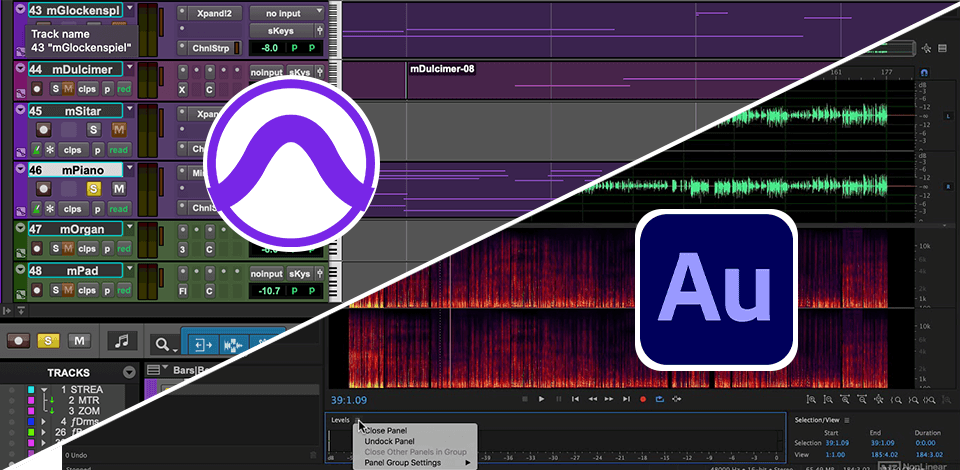
Task: Click the Fast Forward button in Audition
Action: point(609,399)
